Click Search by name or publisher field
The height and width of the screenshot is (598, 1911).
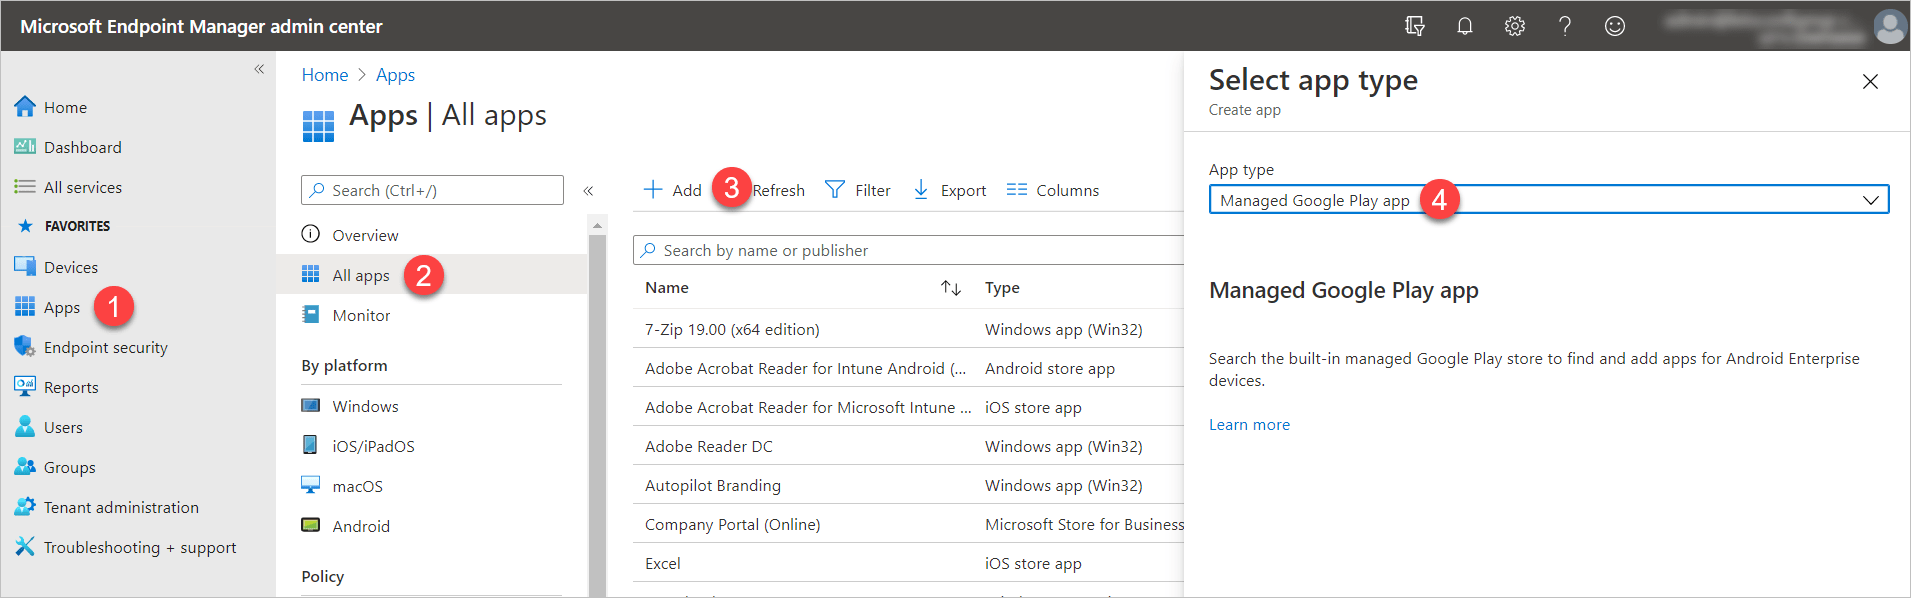click(x=908, y=250)
